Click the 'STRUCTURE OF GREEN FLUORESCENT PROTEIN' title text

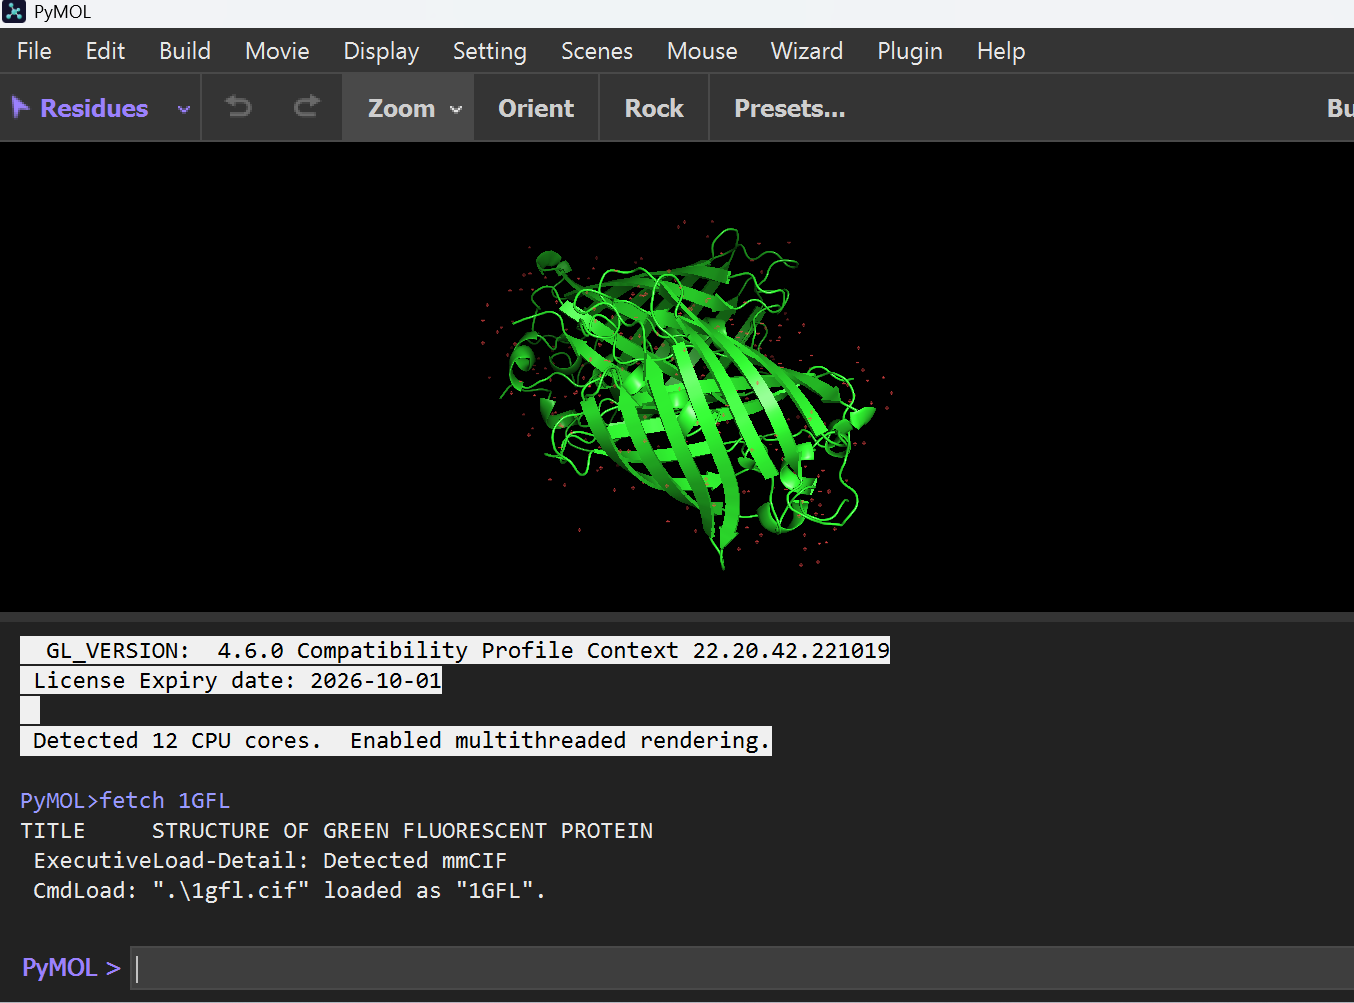point(402,831)
